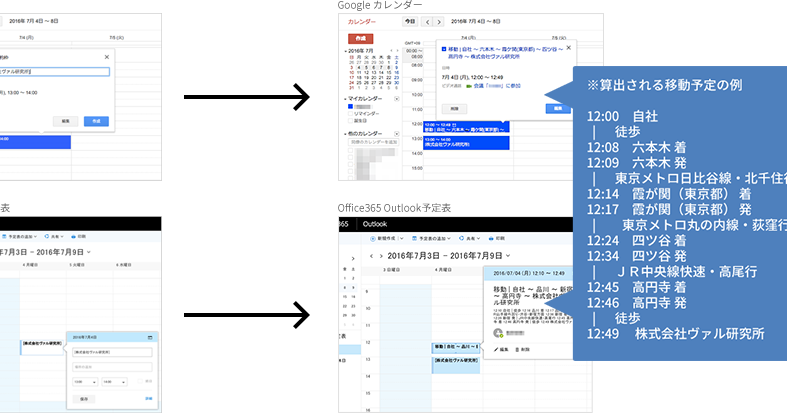Go to previous week in Google Calendar header
The width and height of the screenshot is (787, 413).
(x=427, y=22)
